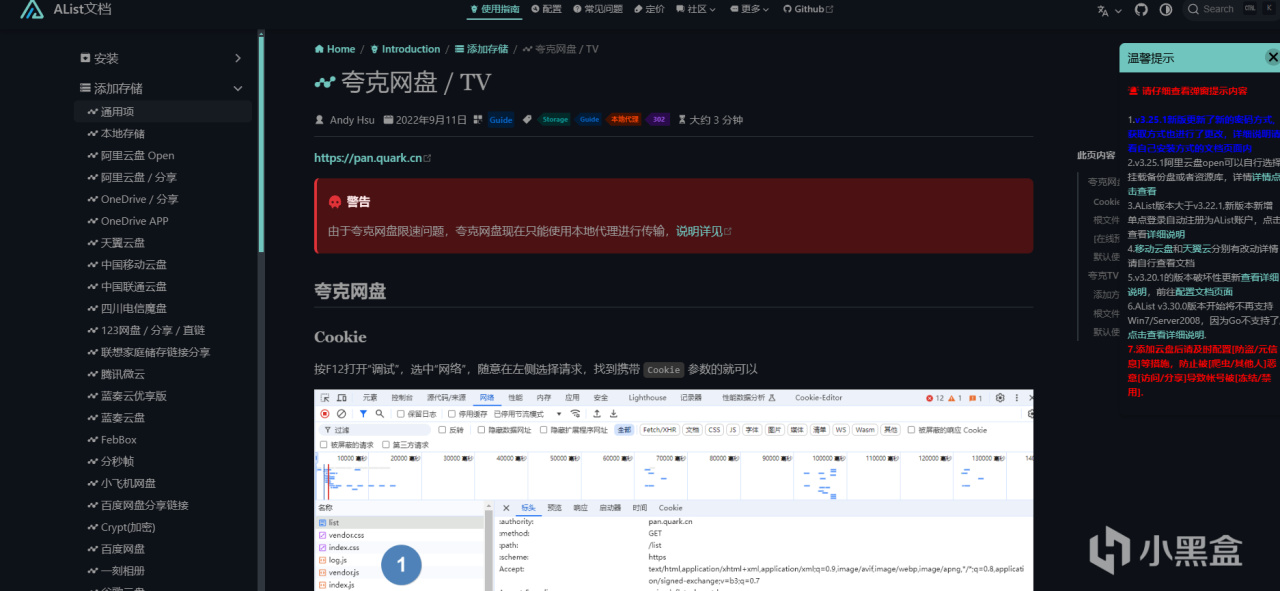Open OneDrive APP sidebar page

tap(162, 221)
